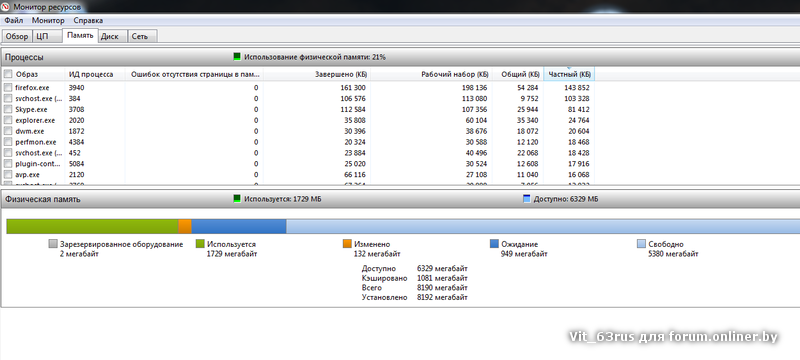
Task: Open the Справка menu
Action: [88, 20]
